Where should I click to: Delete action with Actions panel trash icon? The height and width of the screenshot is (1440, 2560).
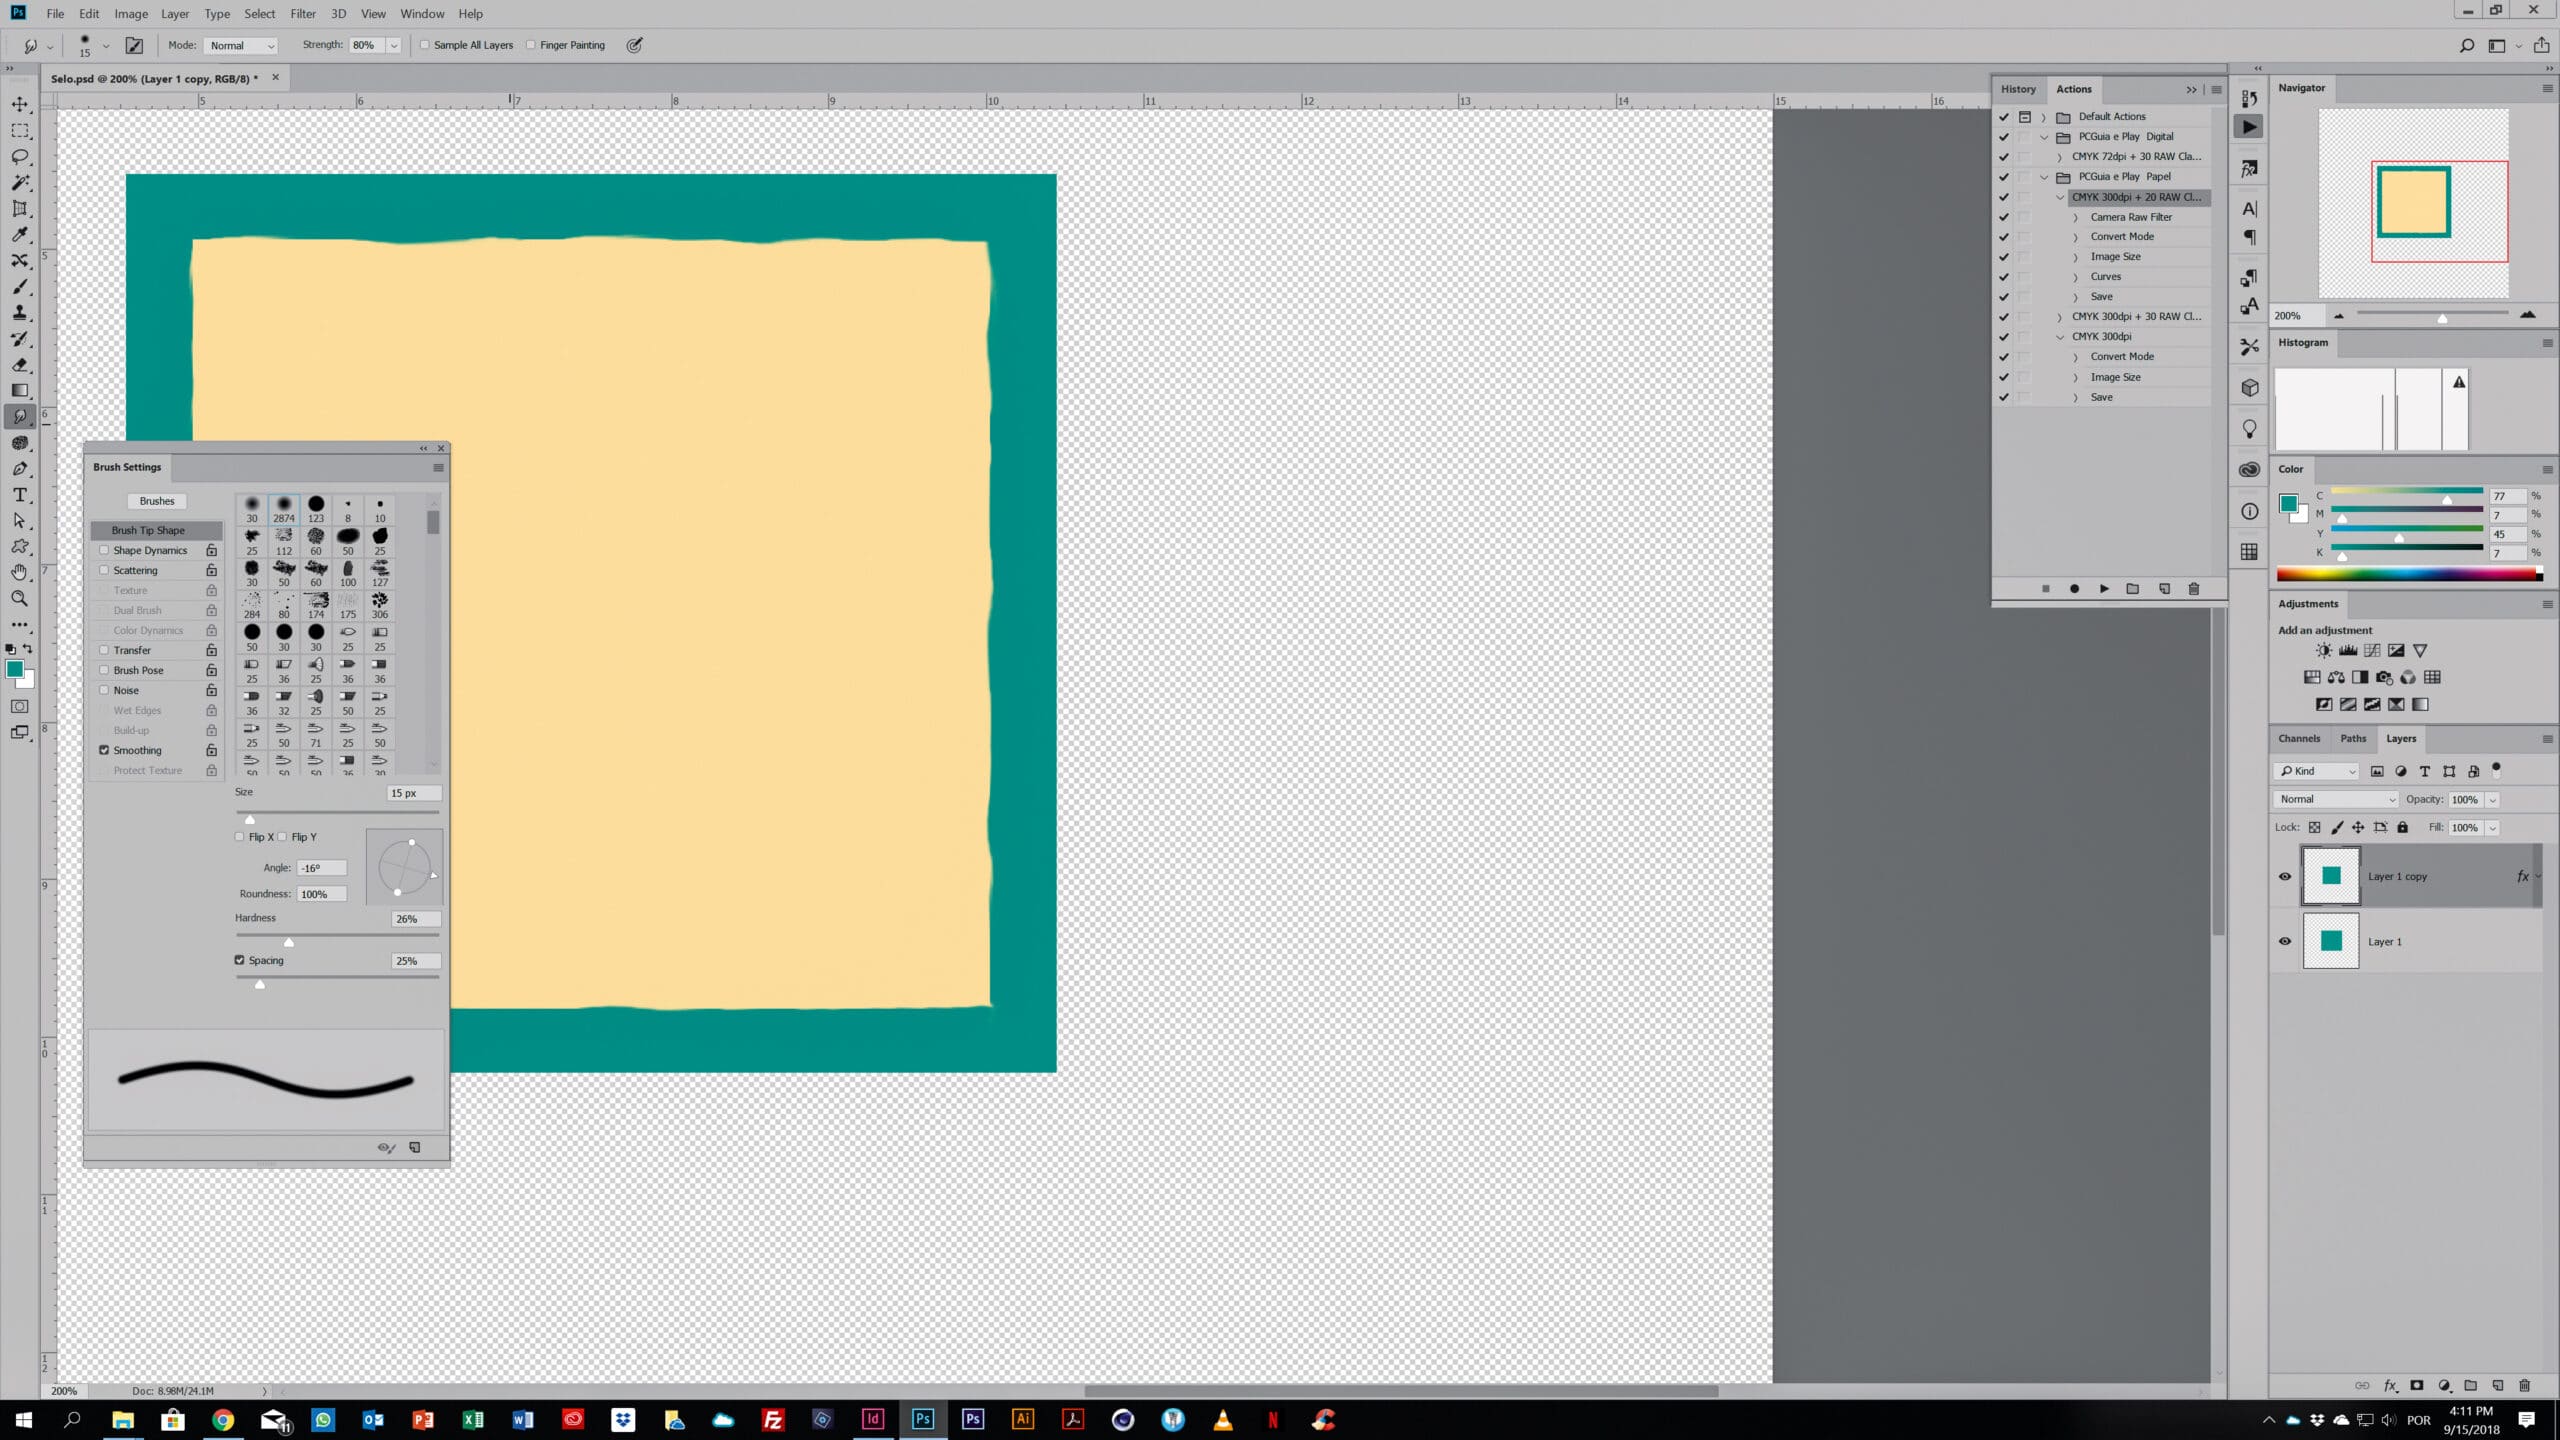pyautogui.click(x=2193, y=589)
